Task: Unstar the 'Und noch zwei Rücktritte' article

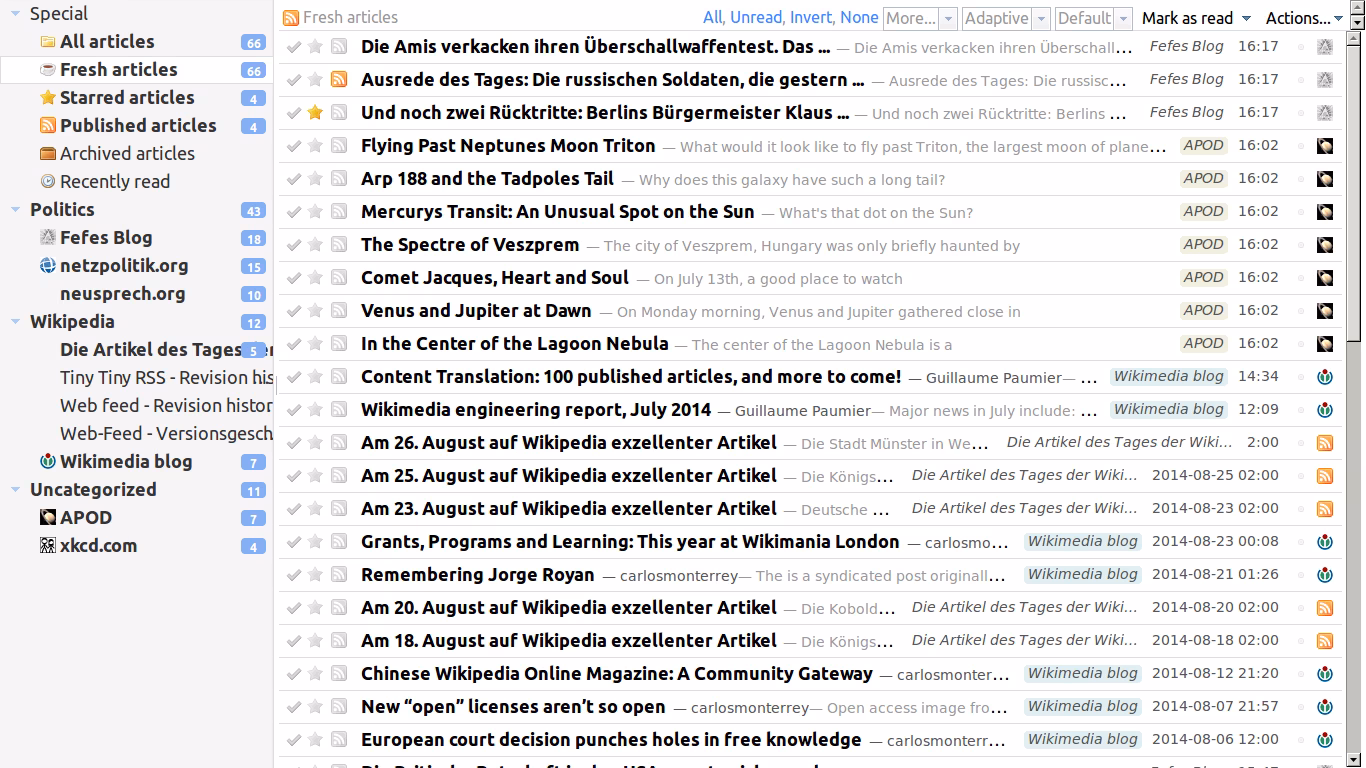Action: 315,113
